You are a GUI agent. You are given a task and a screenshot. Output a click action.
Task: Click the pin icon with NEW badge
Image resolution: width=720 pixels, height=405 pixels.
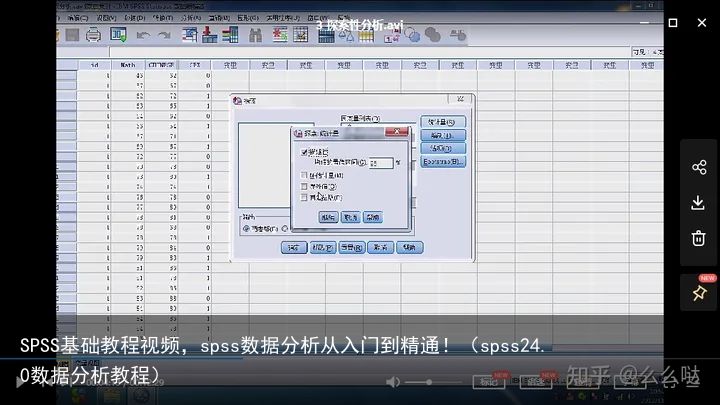tap(699, 292)
